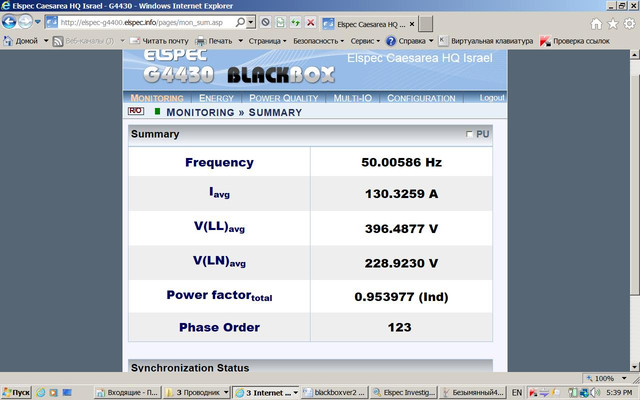640x400 pixels.
Task: Open the Сервис menu
Action: pos(365,41)
